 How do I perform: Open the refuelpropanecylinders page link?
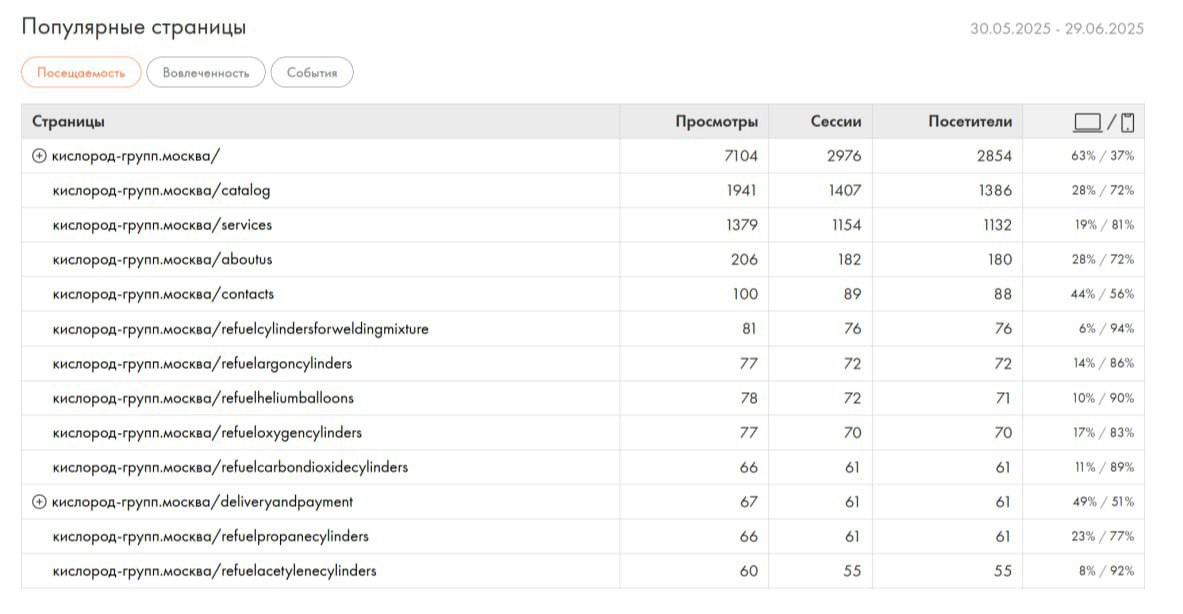pos(210,537)
